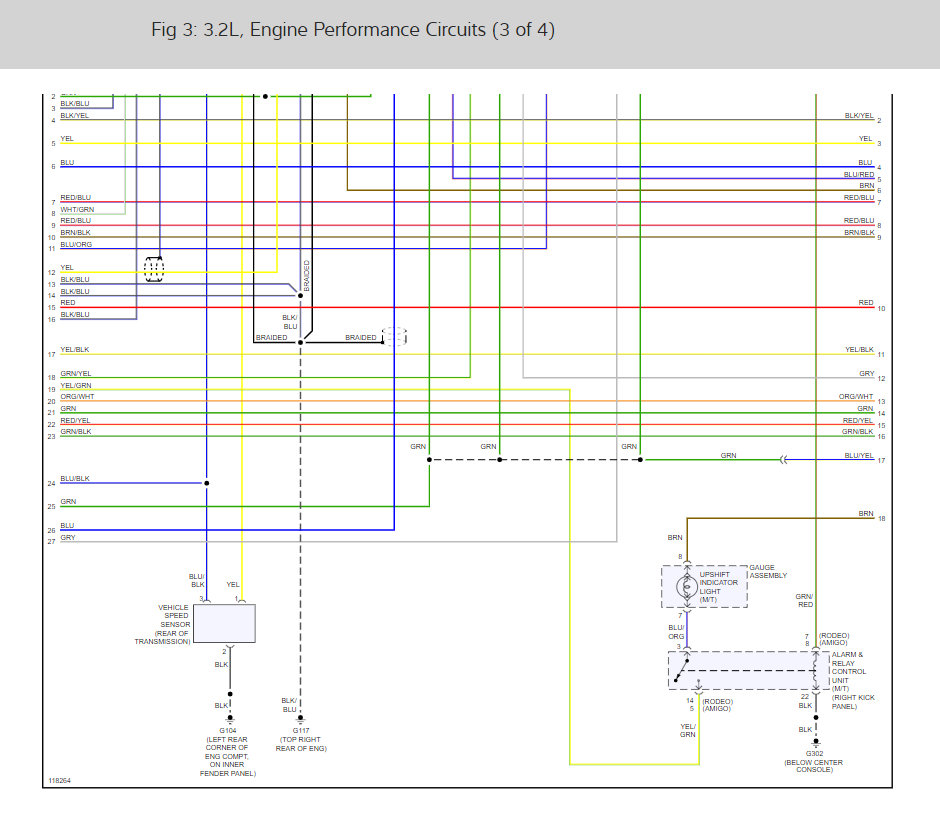Select the (TOP RIGHT REAR OF ENG) note
This screenshot has width=940, height=815.
pyautogui.click(x=301, y=744)
